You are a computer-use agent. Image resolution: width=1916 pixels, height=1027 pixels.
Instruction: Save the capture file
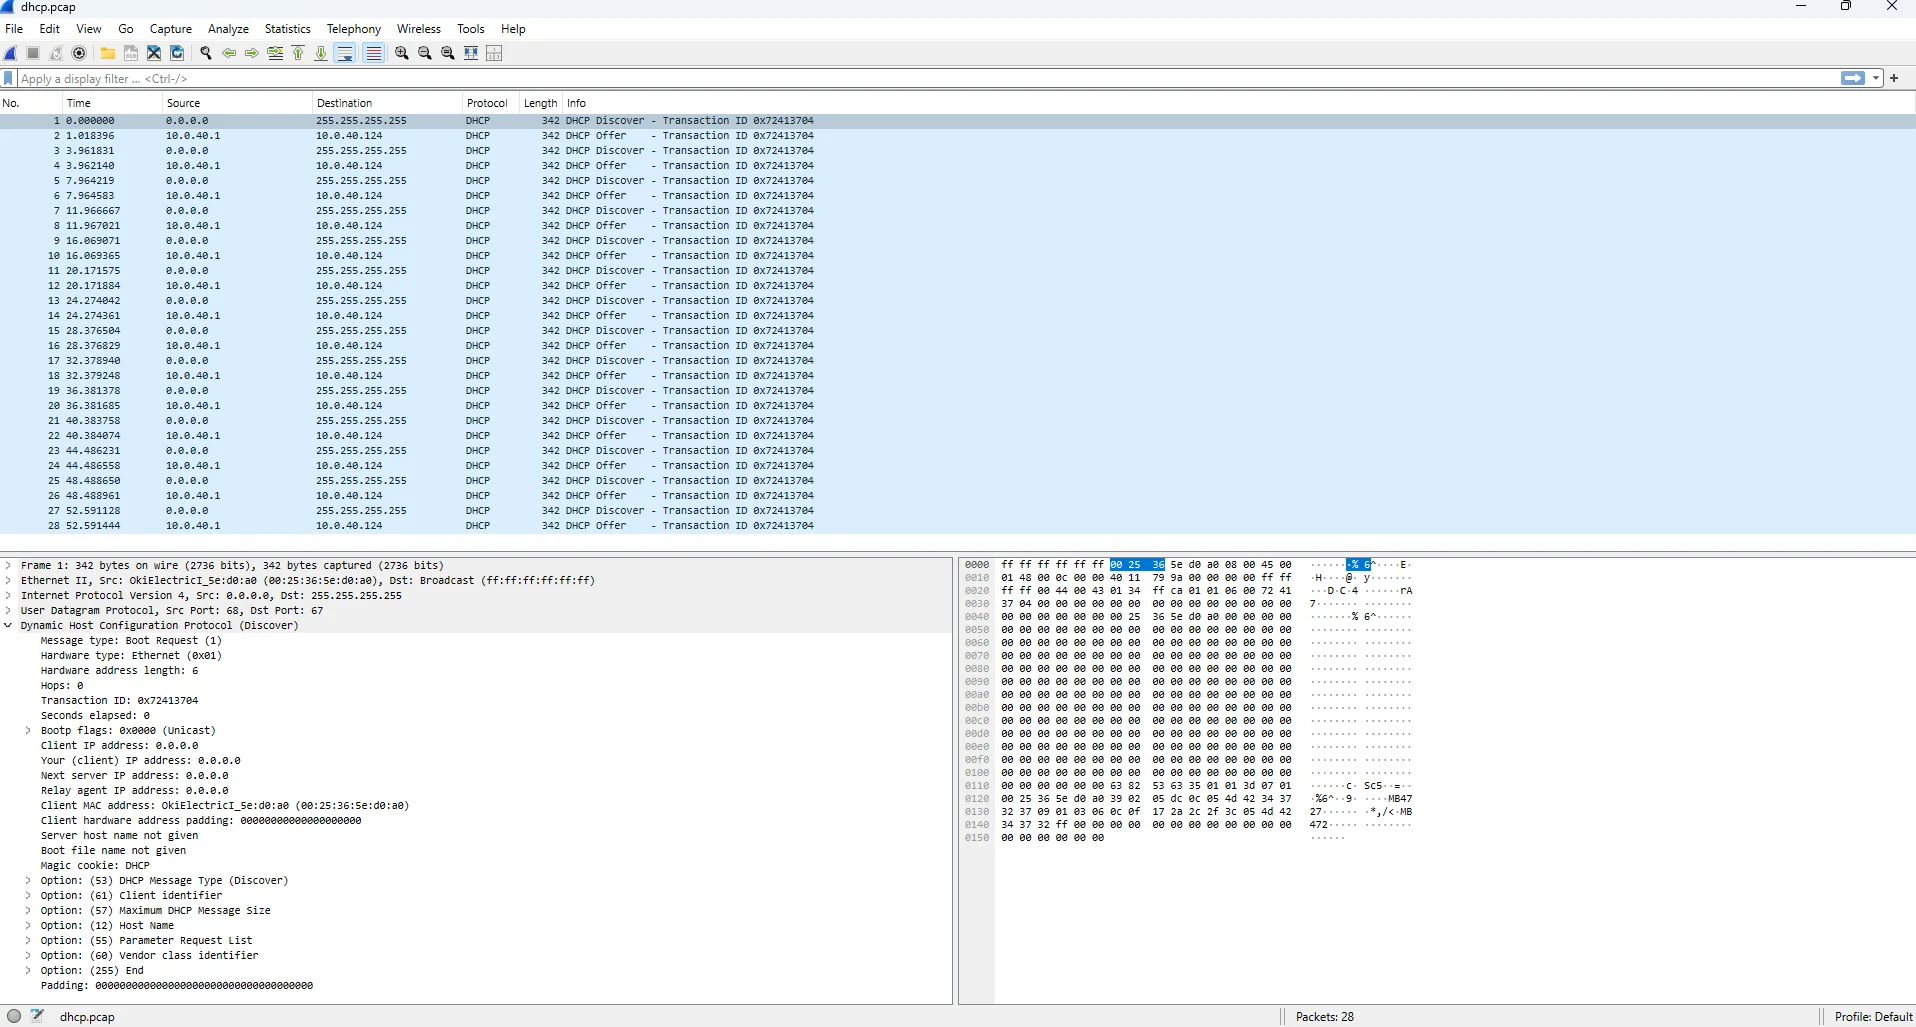(131, 53)
